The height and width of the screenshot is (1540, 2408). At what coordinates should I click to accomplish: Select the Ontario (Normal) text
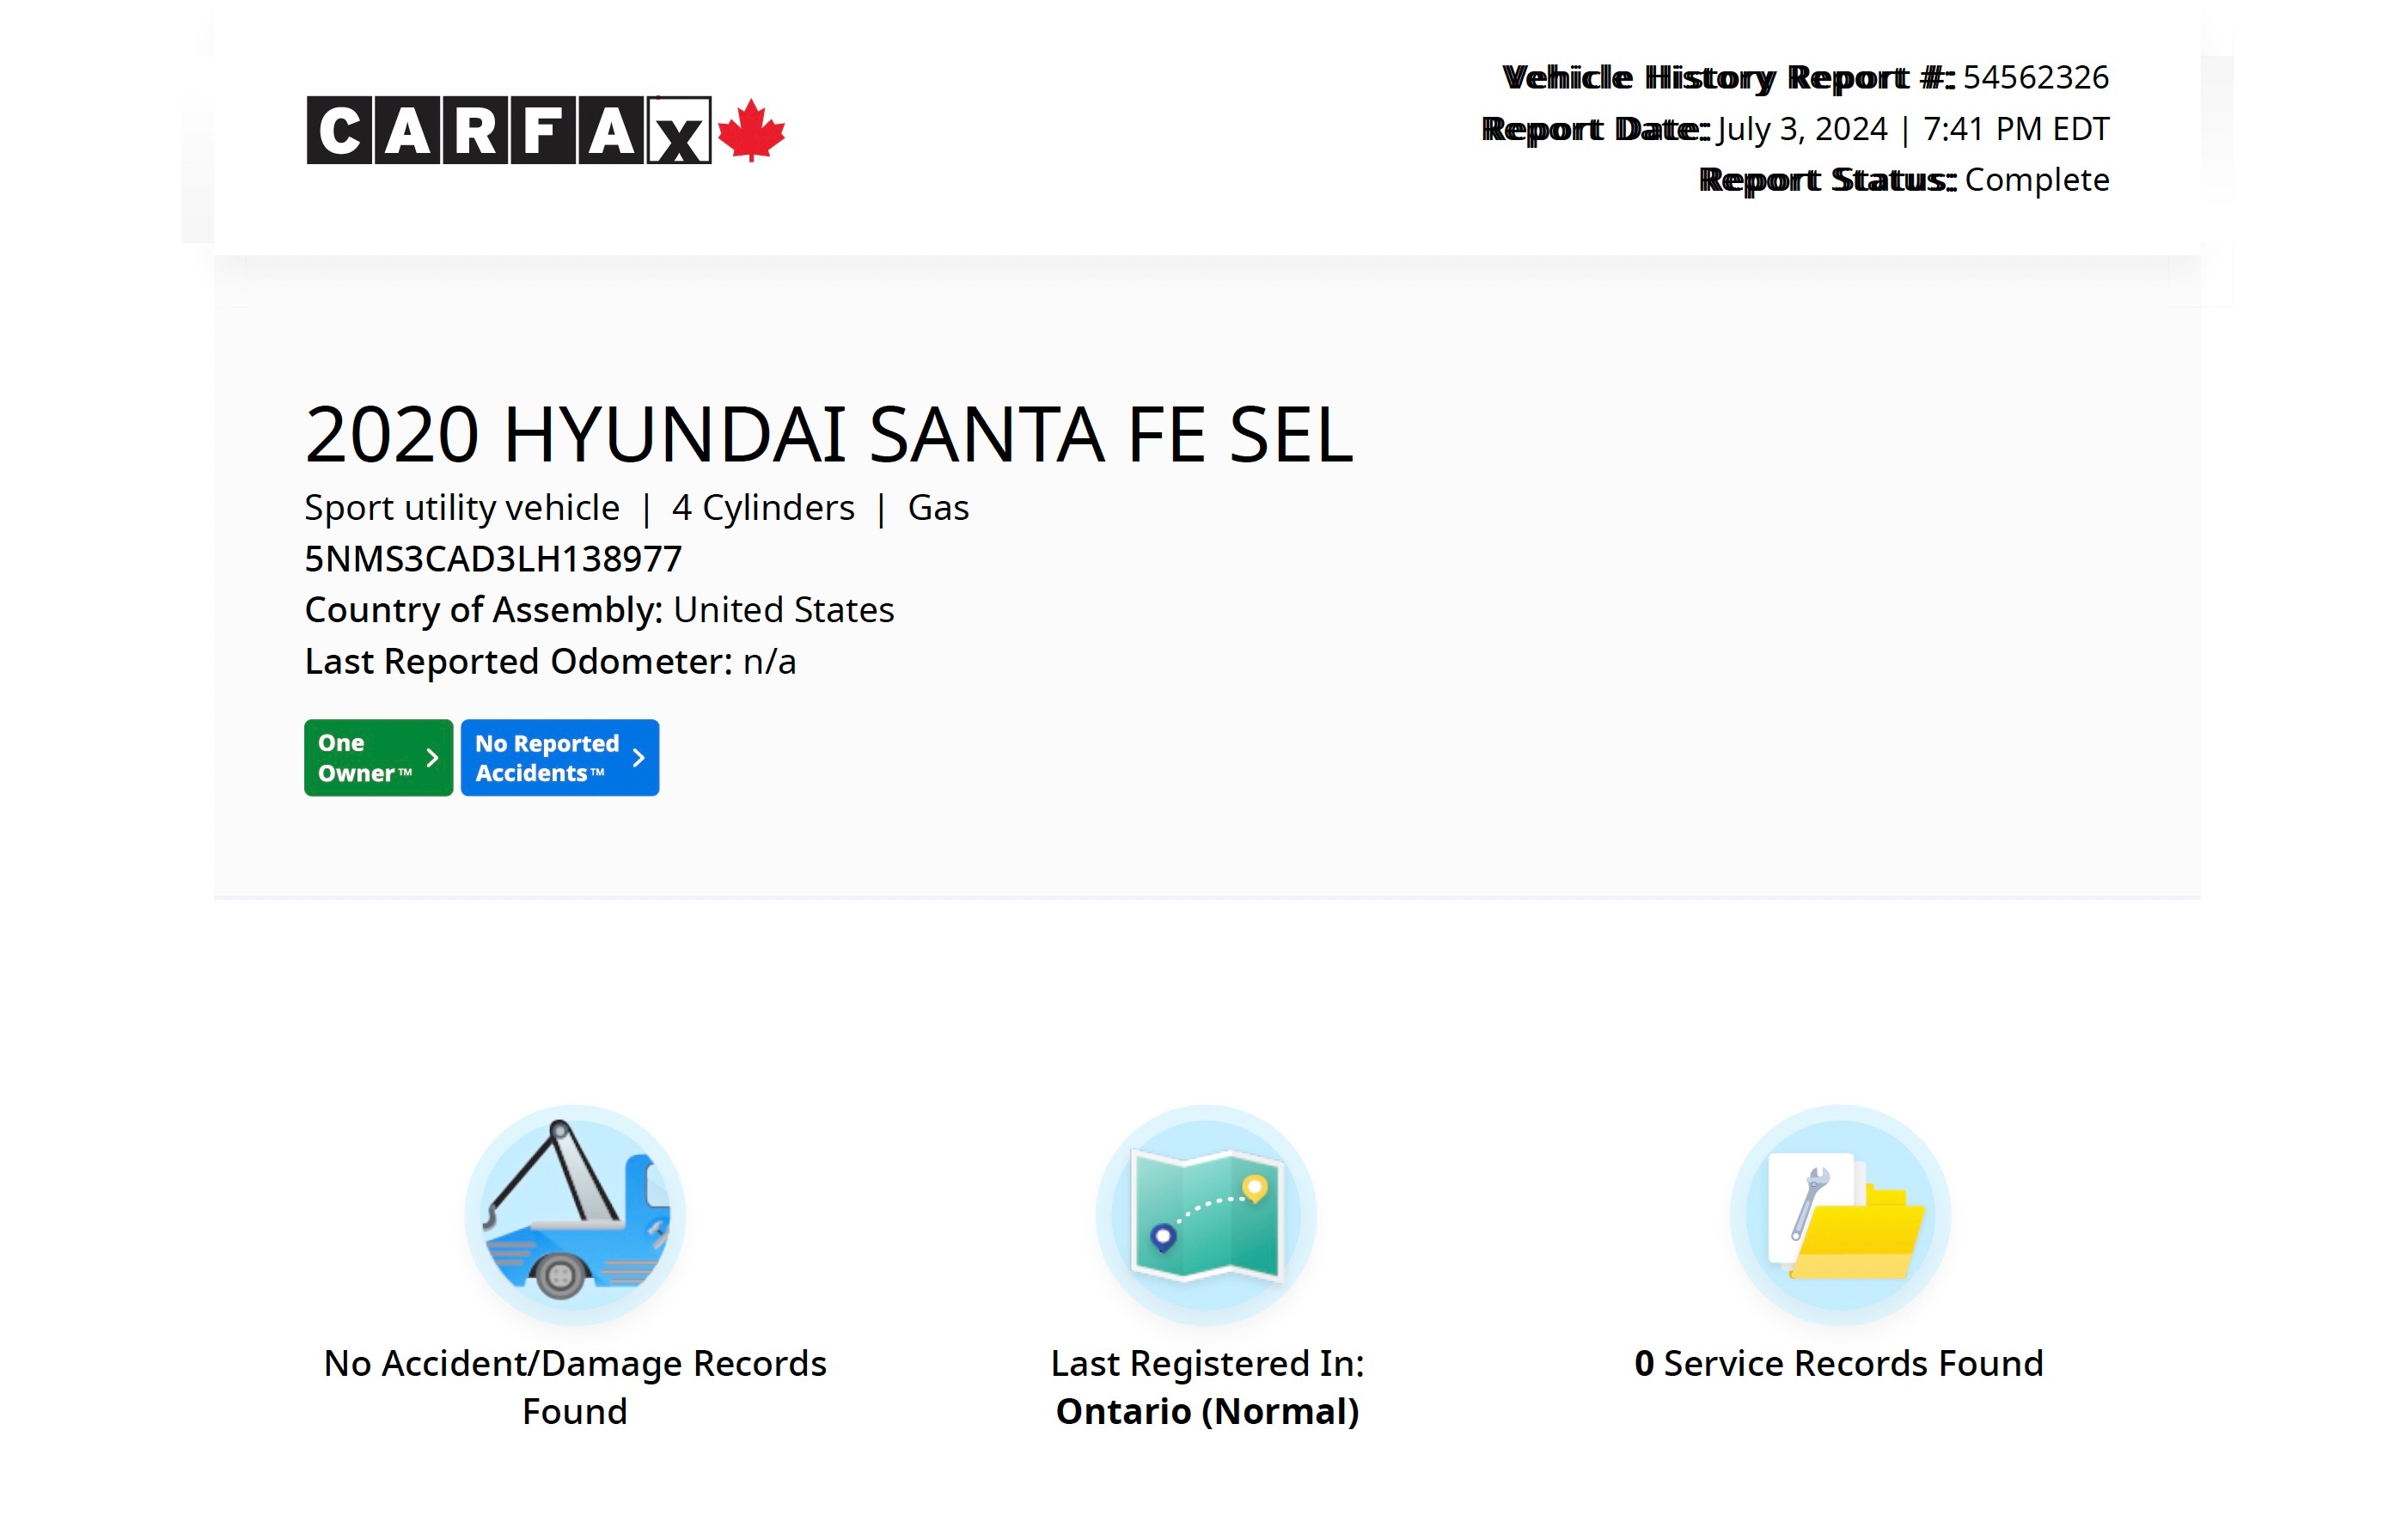tap(1207, 1412)
